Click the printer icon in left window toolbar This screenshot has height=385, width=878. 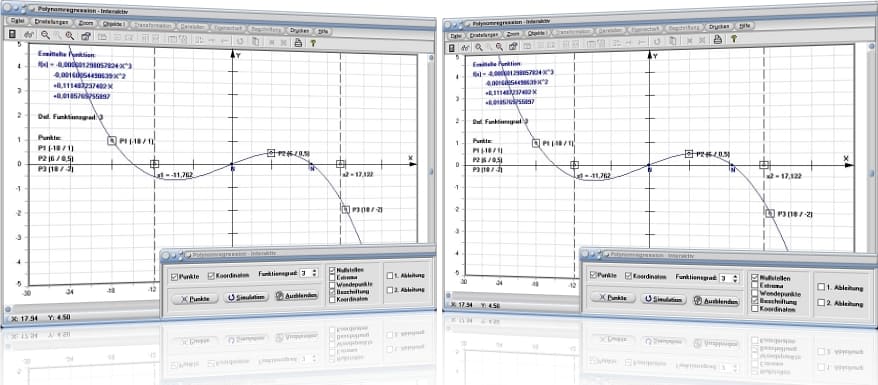tap(298, 43)
